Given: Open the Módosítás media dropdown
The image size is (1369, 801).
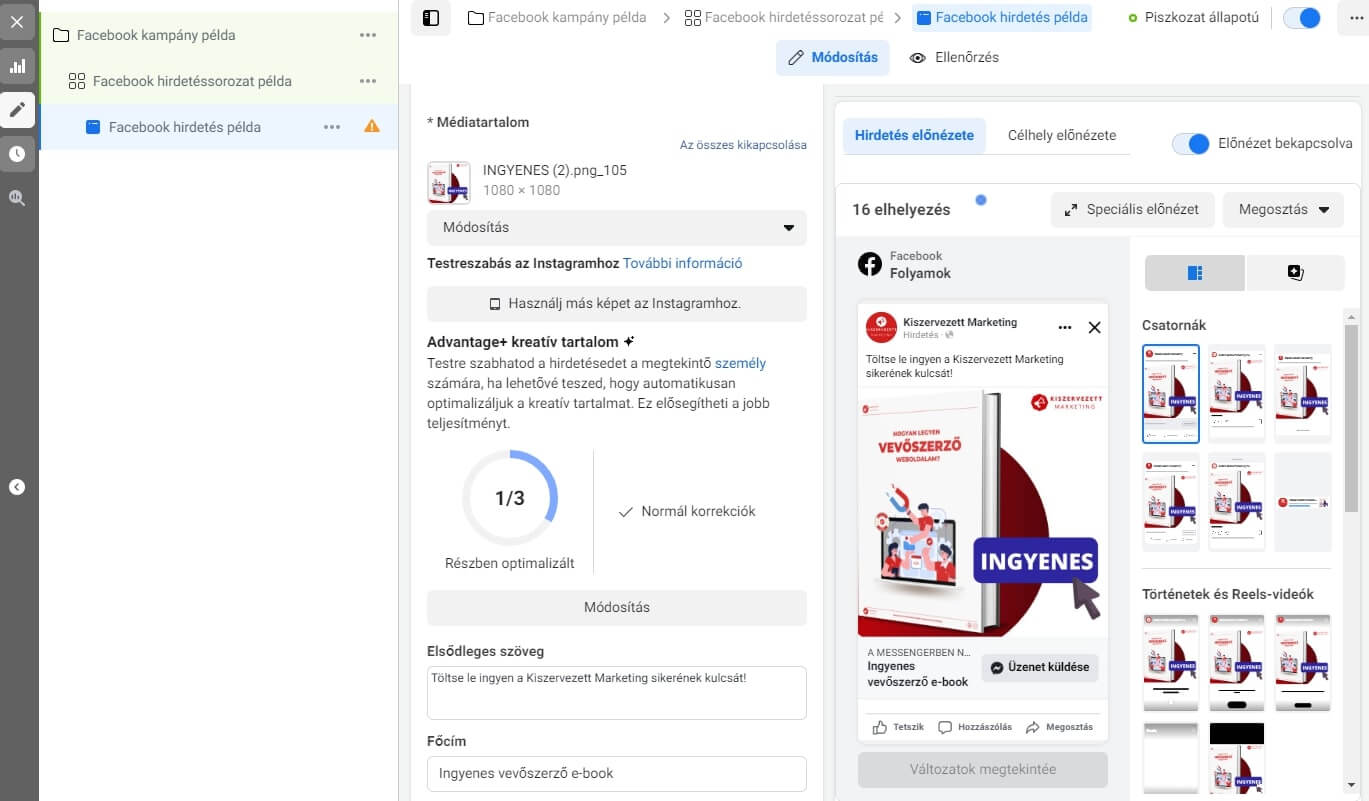Looking at the screenshot, I should click(617, 227).
